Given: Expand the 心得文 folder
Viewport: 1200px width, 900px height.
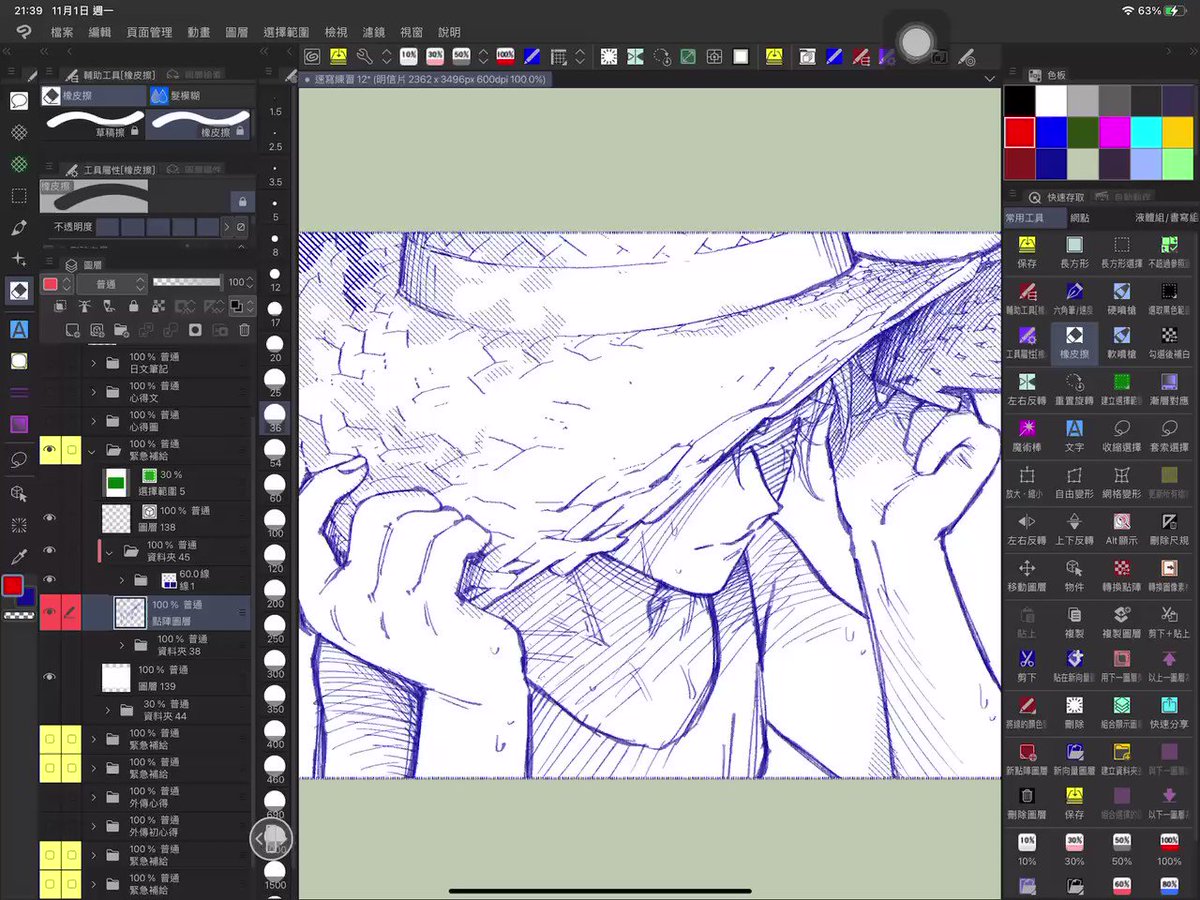Looking at the screenshot, I should click(94, 392).
